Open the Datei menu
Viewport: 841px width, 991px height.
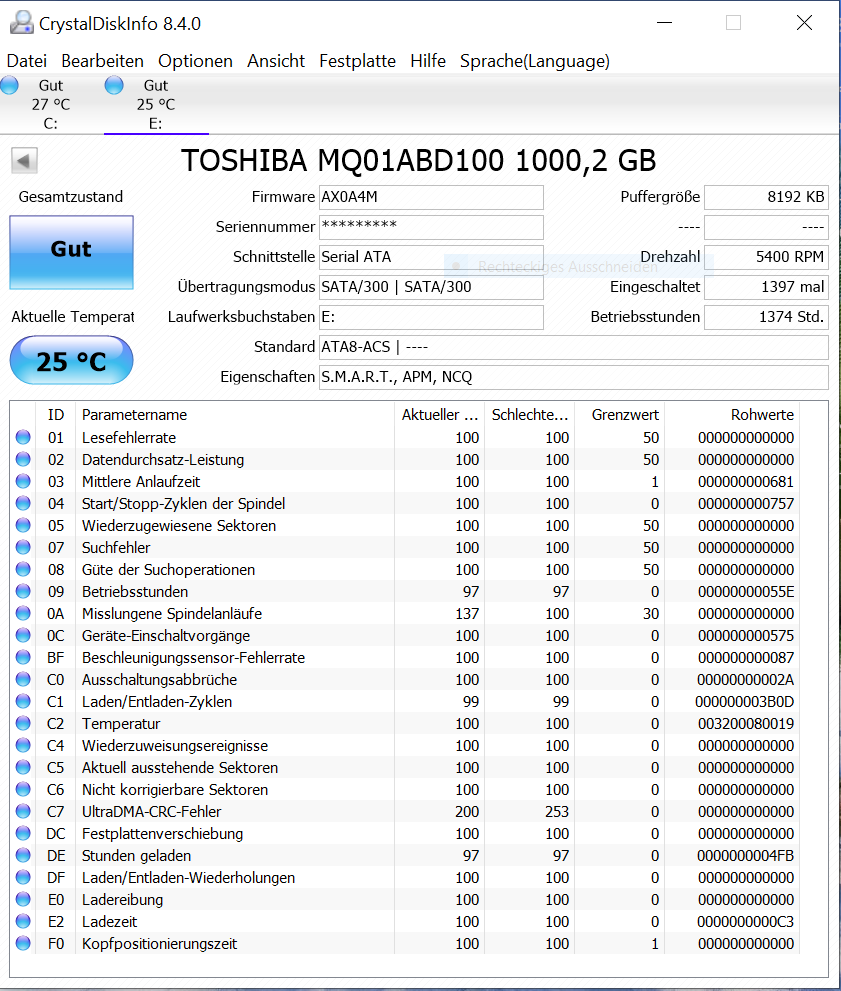27,61
